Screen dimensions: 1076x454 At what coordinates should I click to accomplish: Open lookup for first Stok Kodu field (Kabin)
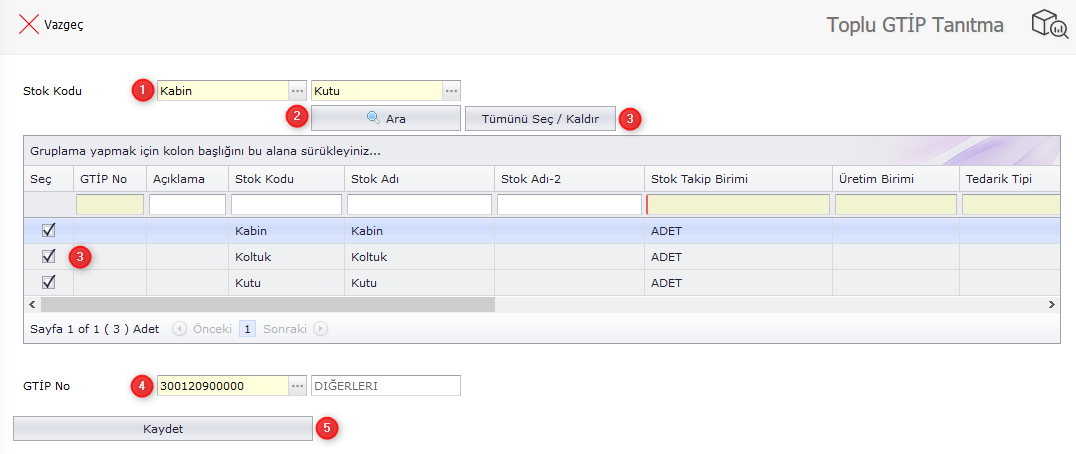pos(297,91)
